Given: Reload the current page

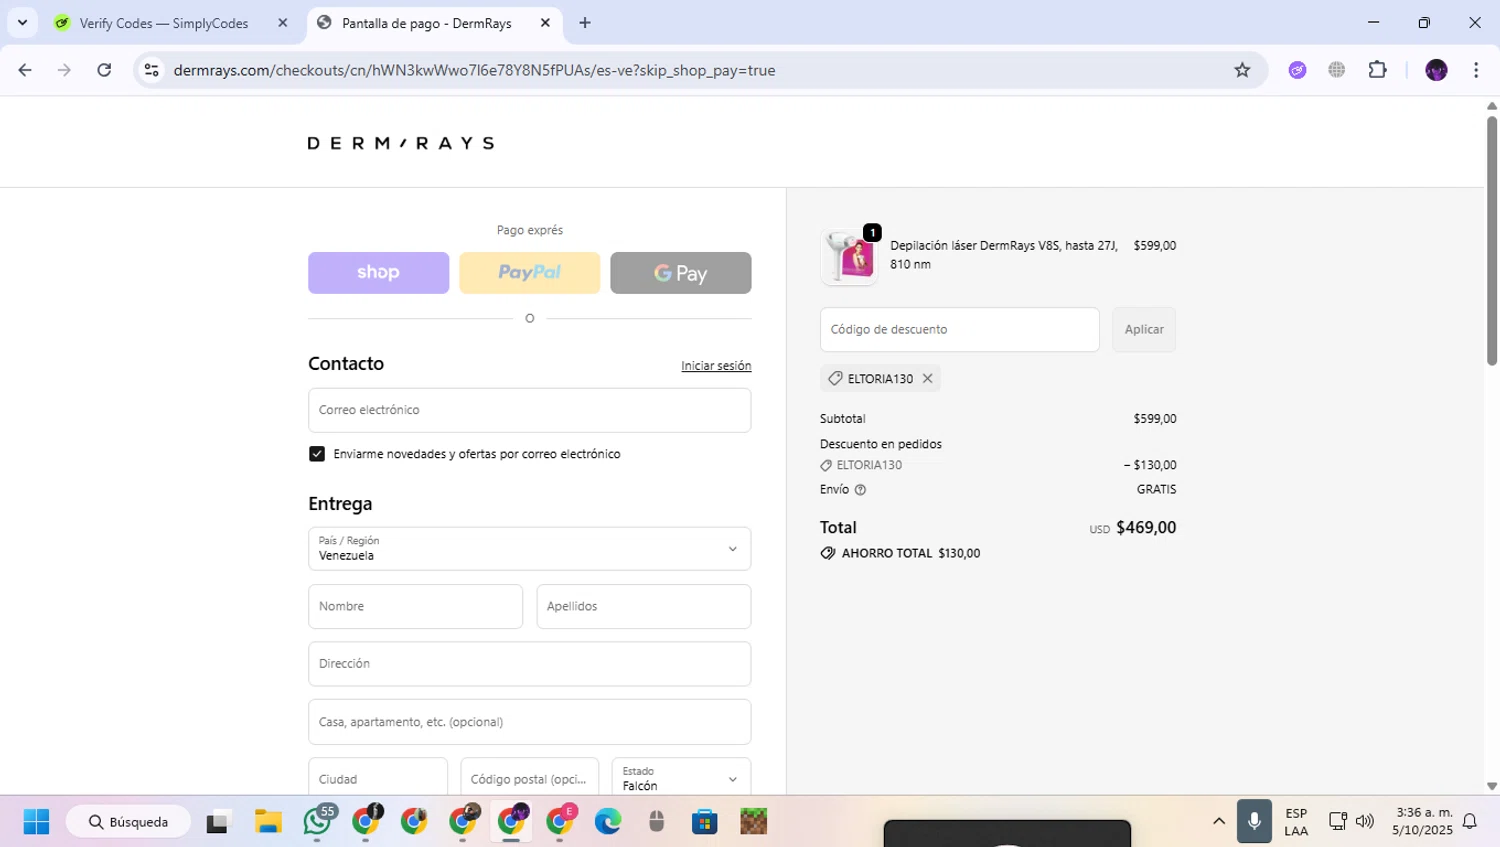Looking at the screenshot, I should [x=104, y=70].
